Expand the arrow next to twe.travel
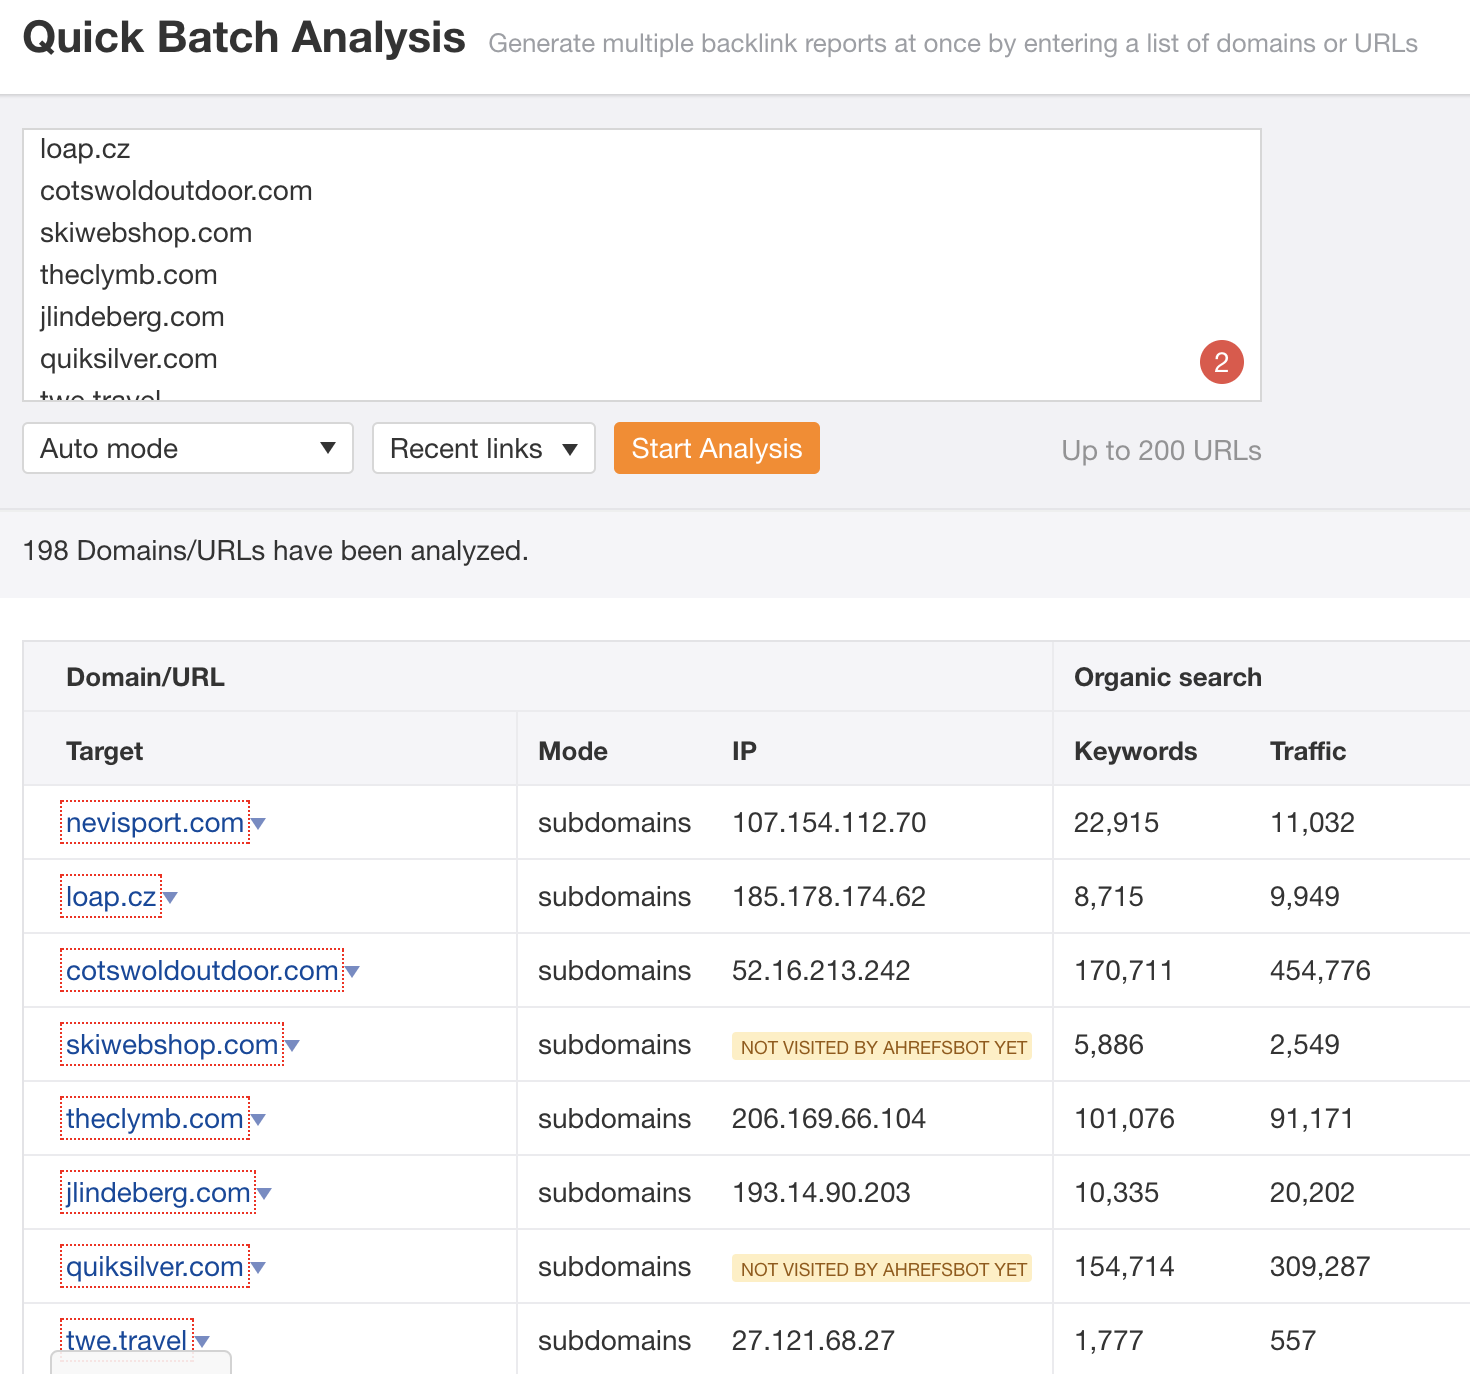 point(202,1342)
